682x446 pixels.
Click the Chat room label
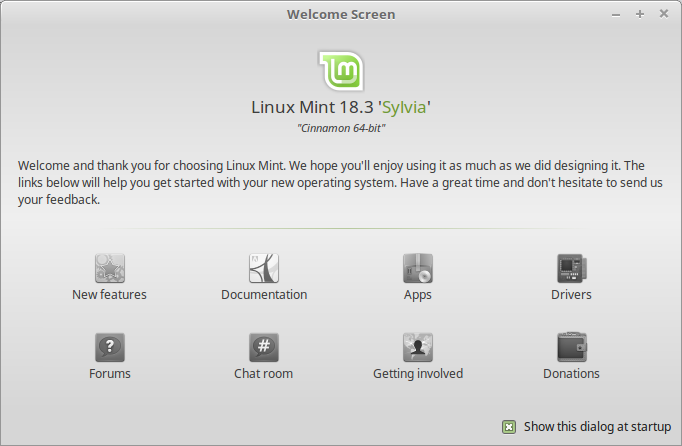pyautogui.click(x=264, y=374)
